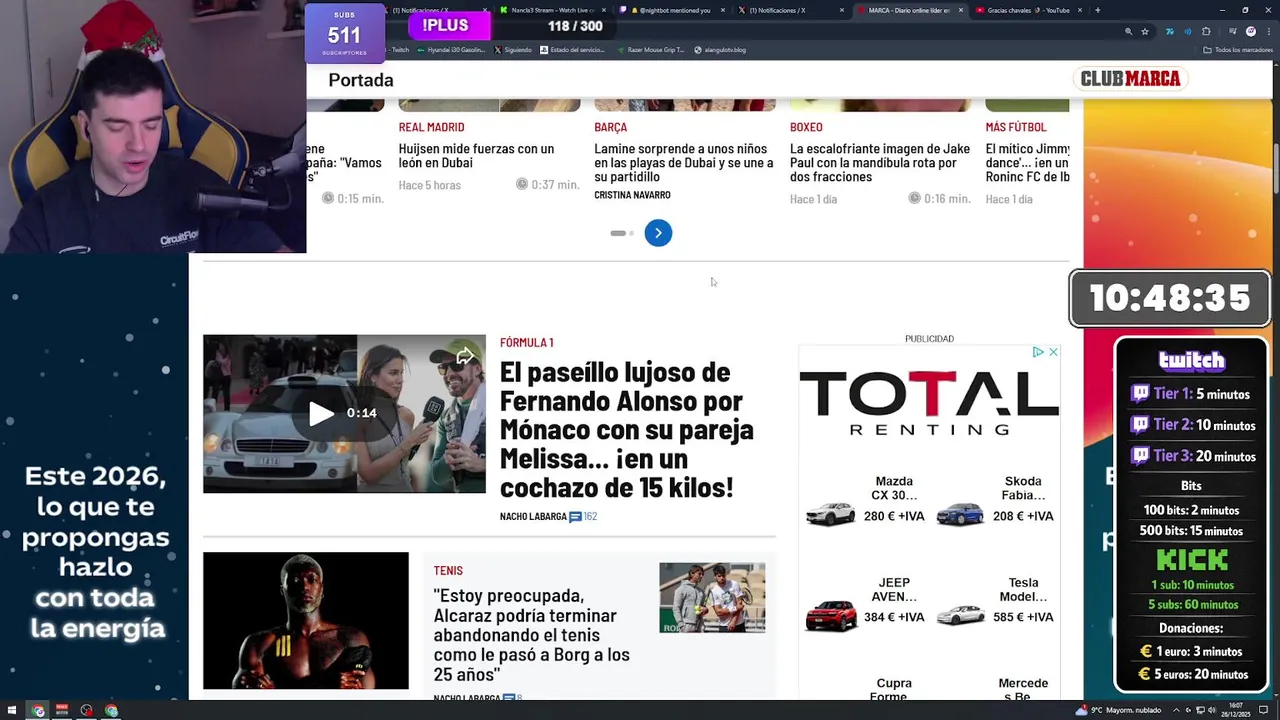Click the Chrome icon in the Windows taskbar
This screenshot has height=720, width=1280.
pos(38,711)
